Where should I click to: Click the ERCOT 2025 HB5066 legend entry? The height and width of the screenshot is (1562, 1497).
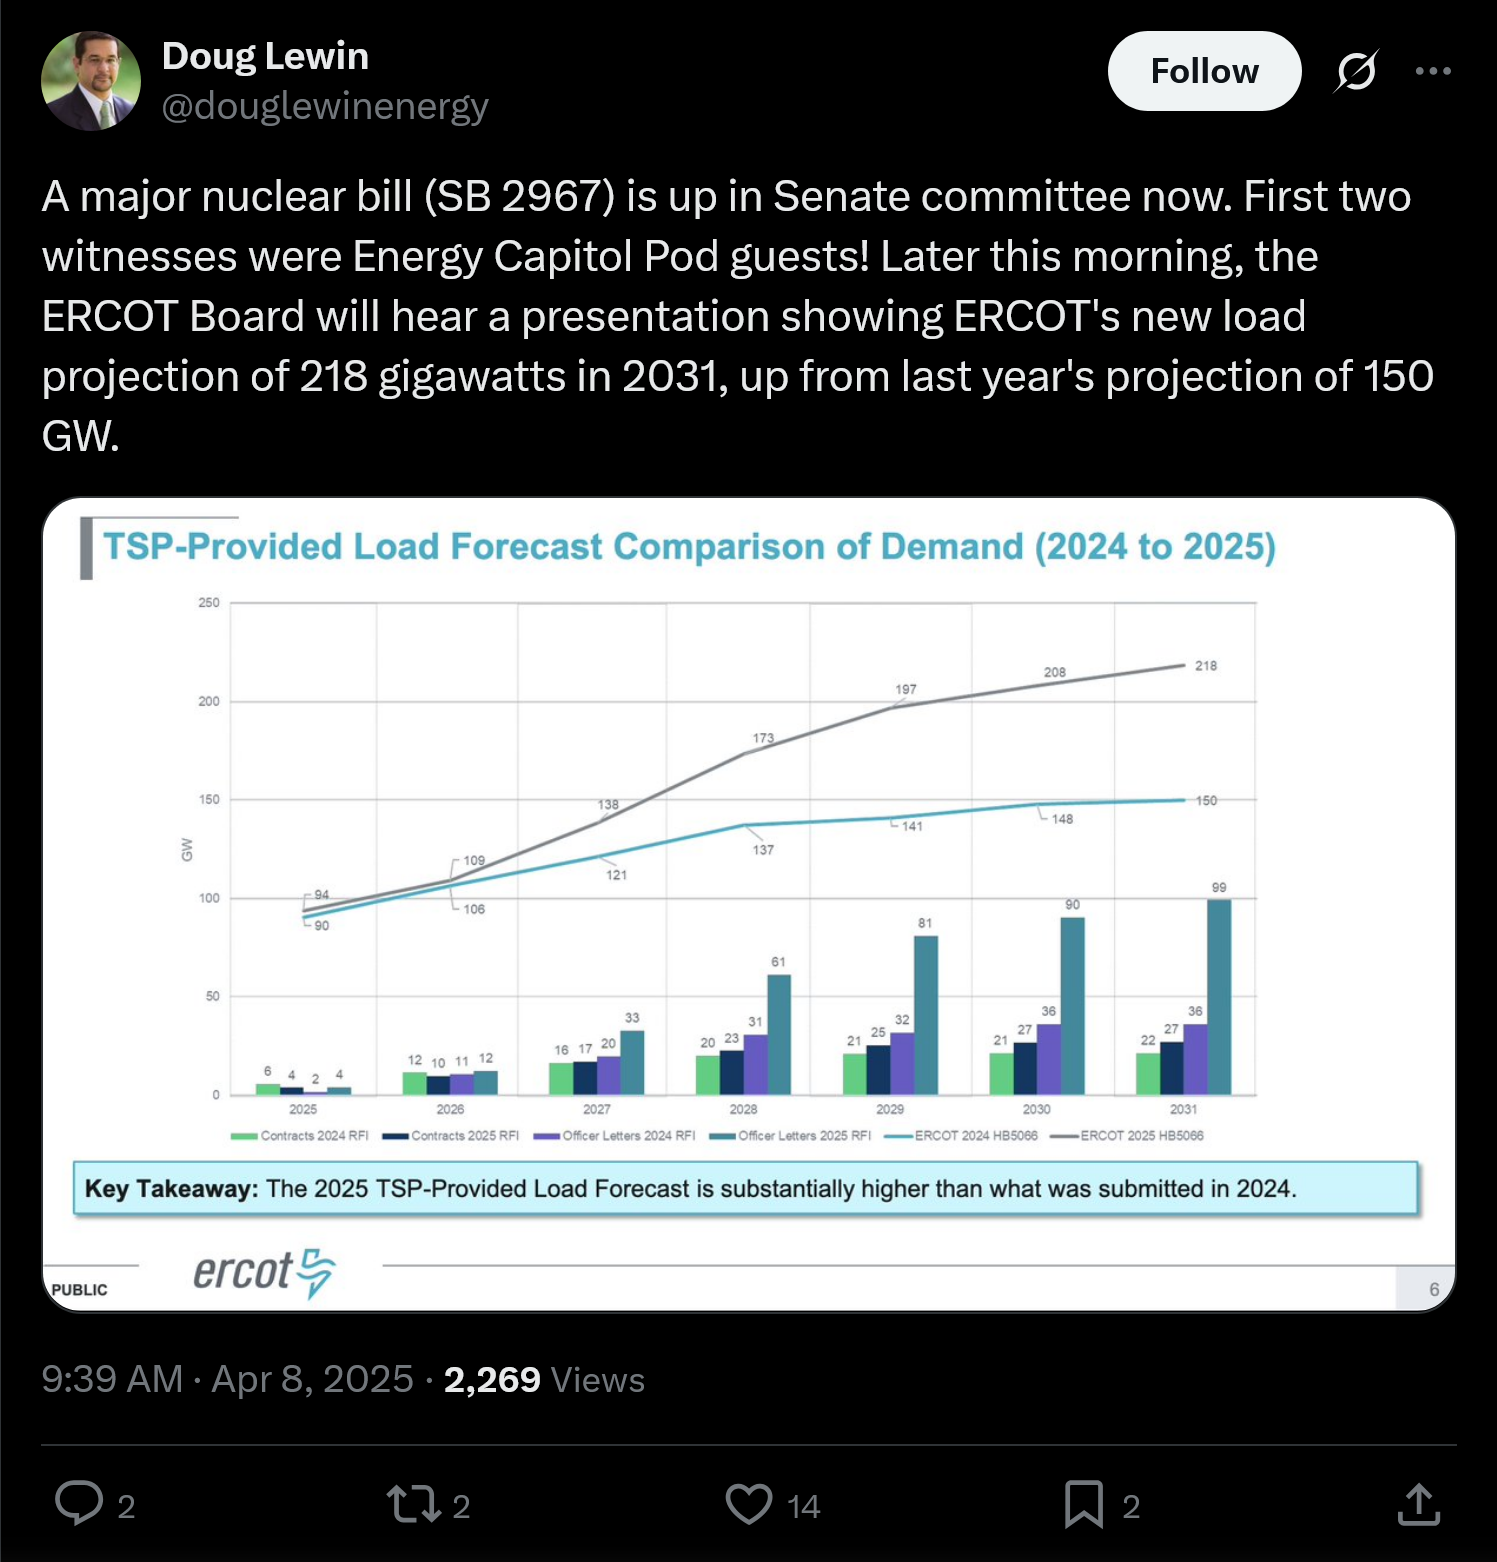click(1127, 1136)
